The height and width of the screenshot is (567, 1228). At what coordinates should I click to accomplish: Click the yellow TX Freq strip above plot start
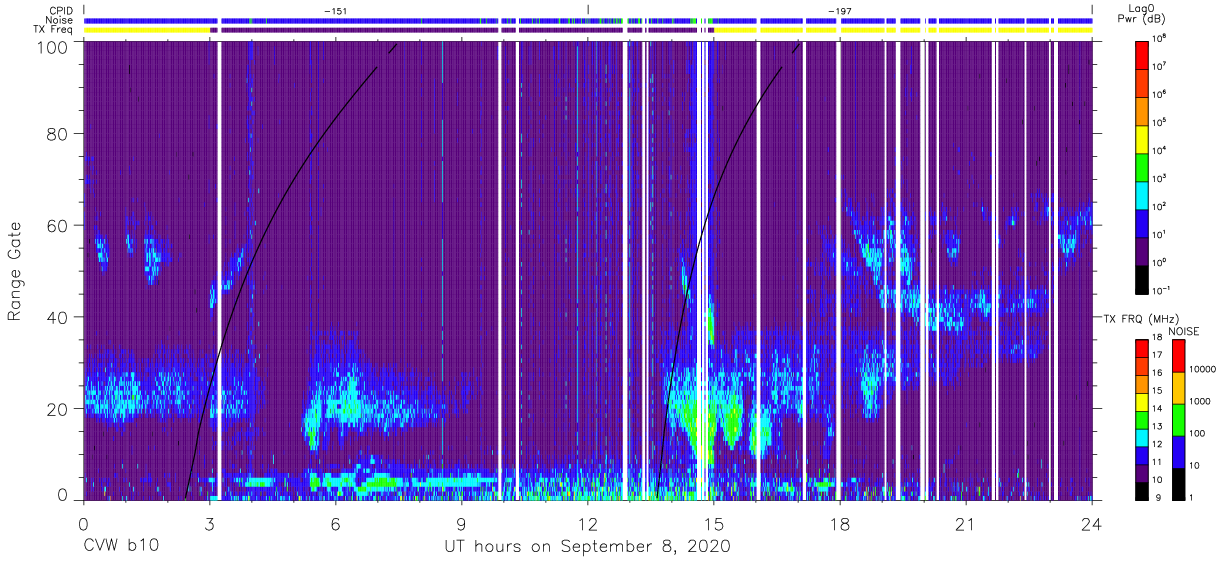coord(147,30)
